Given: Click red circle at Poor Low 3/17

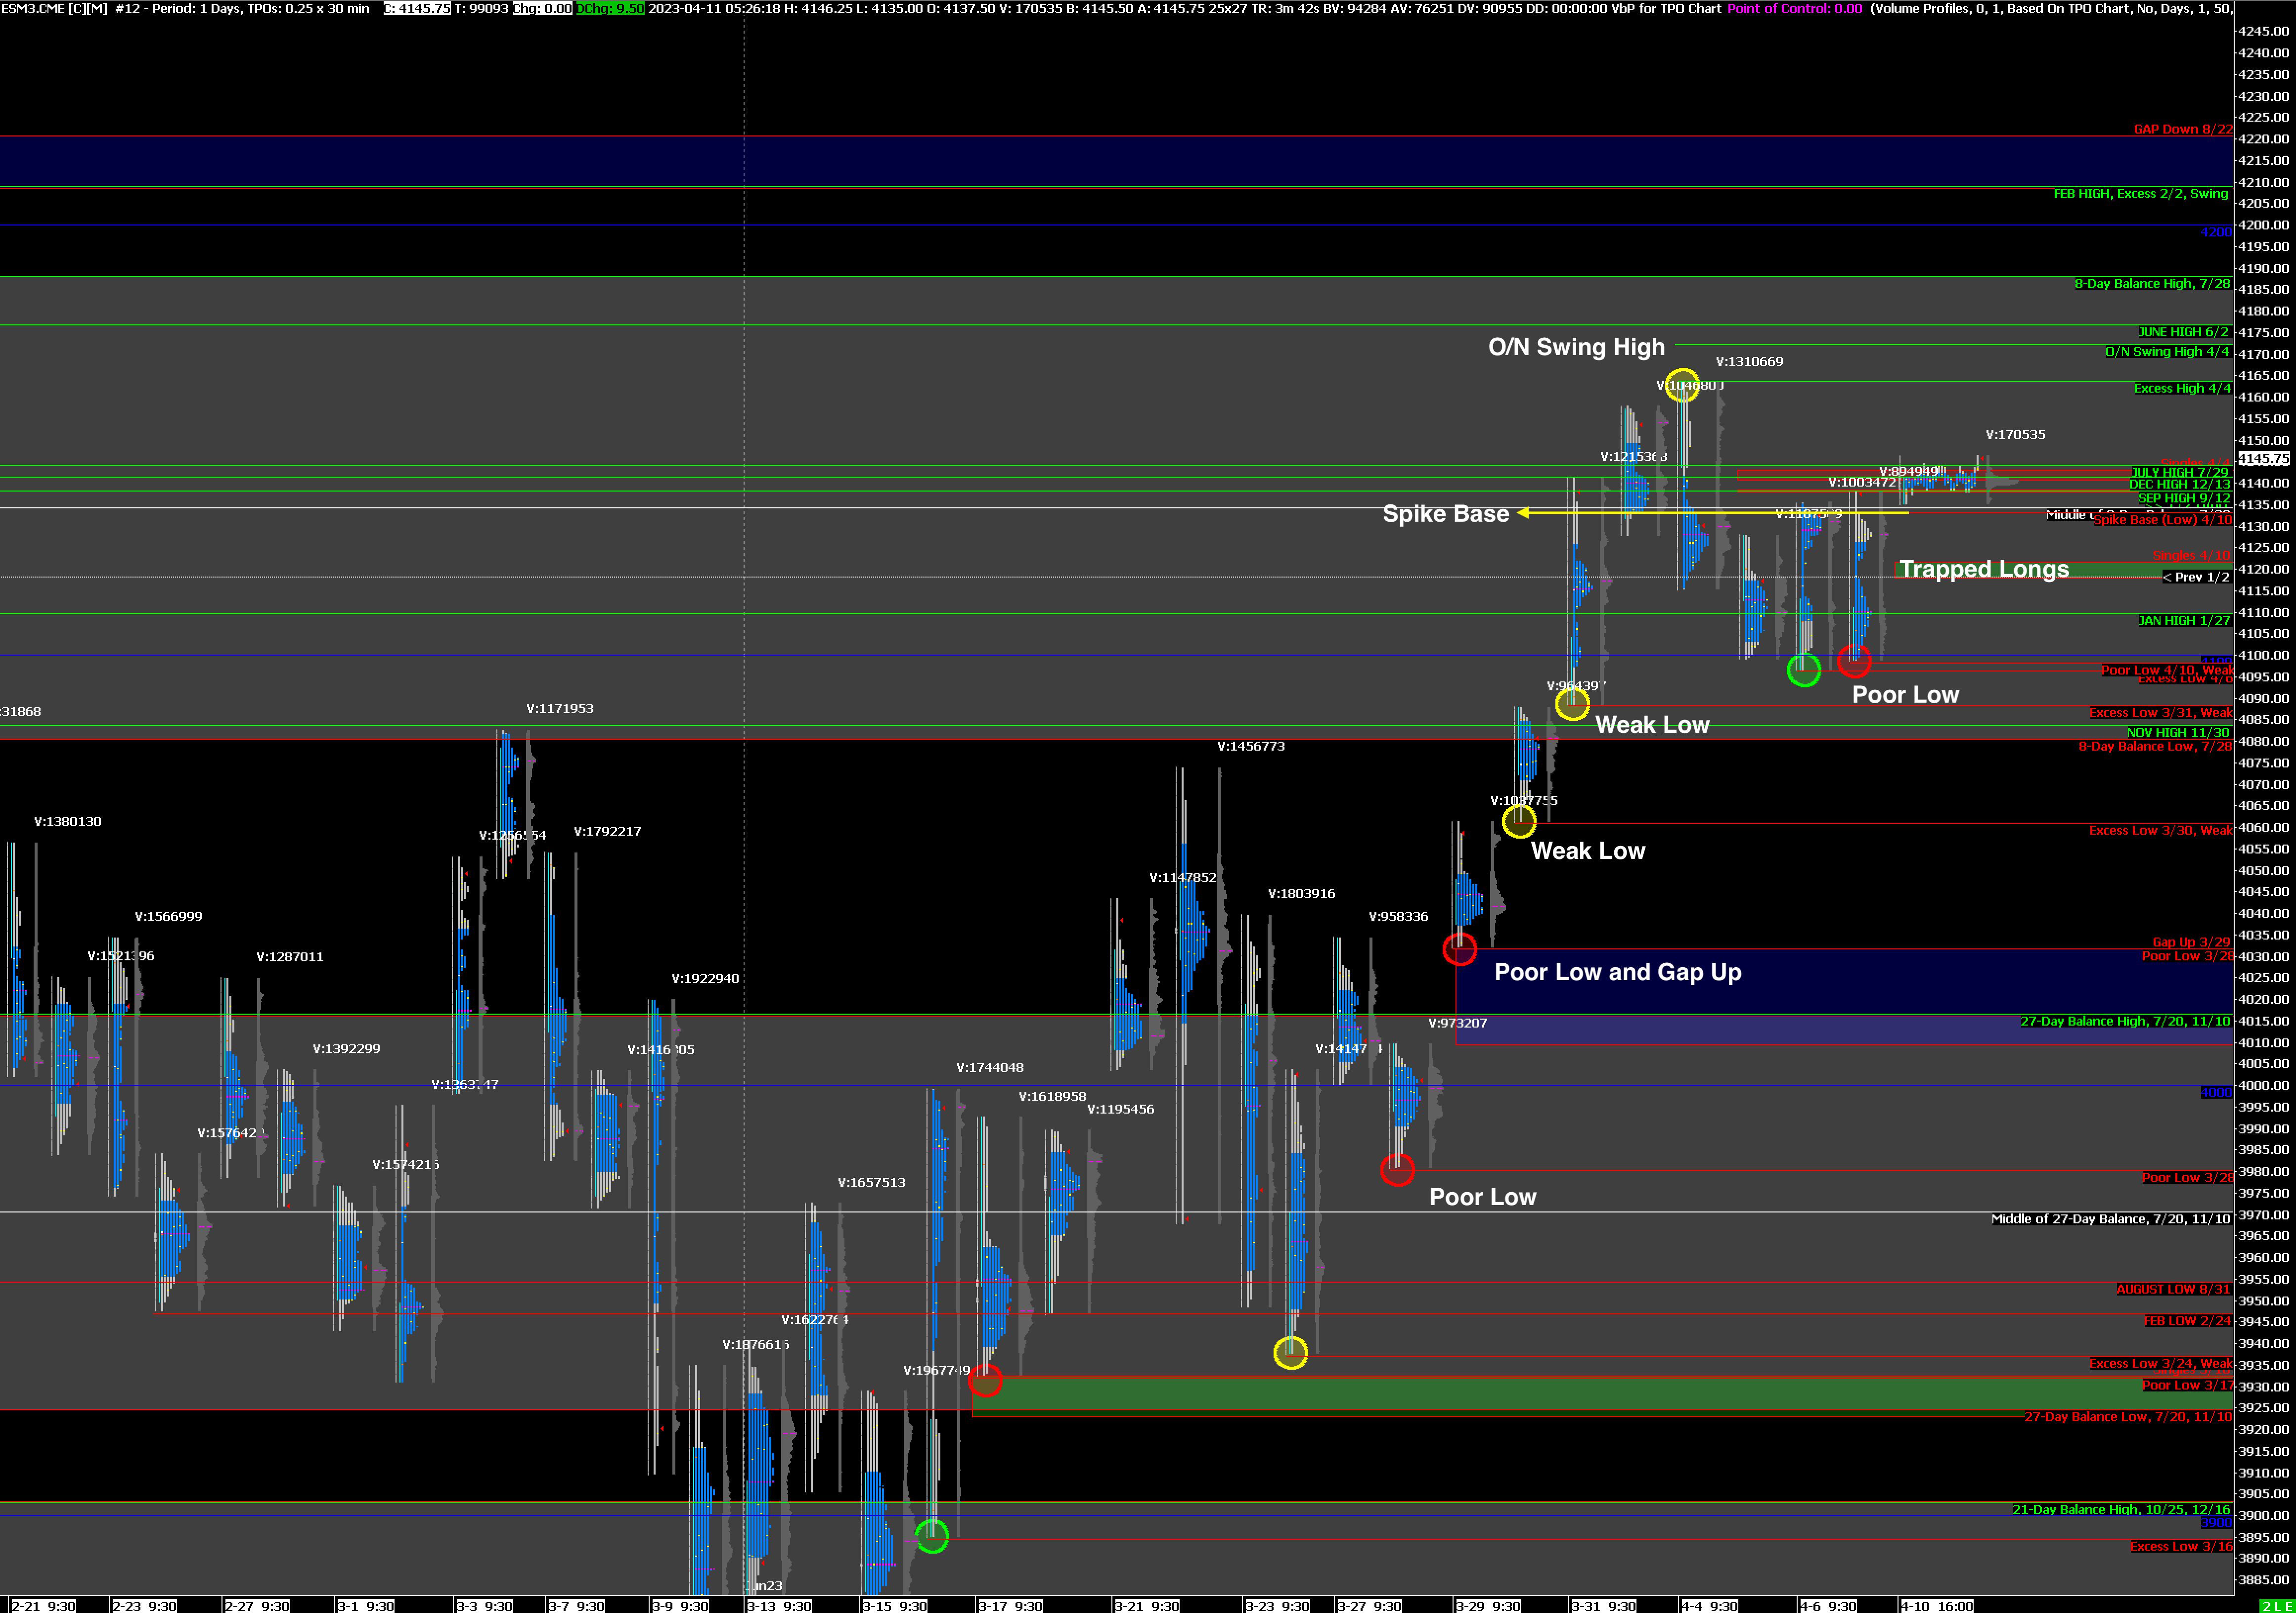Looking at the screenshot, I should click(985, 1380).
